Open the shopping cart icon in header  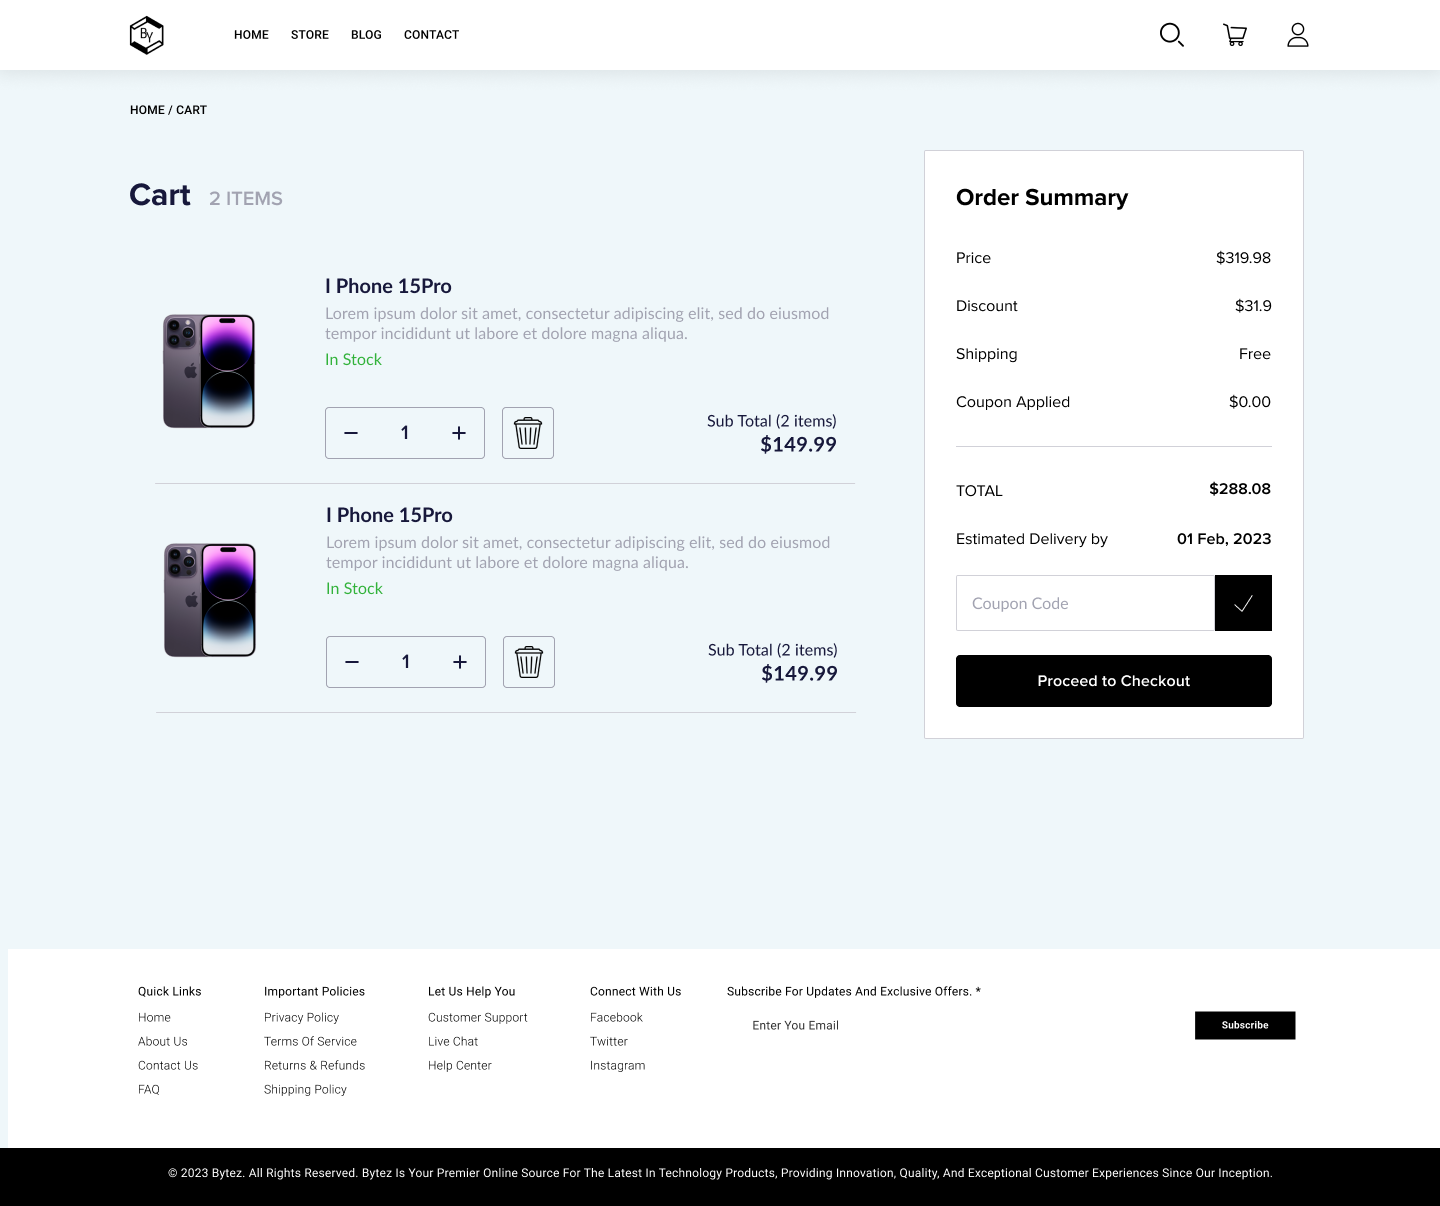pyautogui.click(x=1235, y=35)
